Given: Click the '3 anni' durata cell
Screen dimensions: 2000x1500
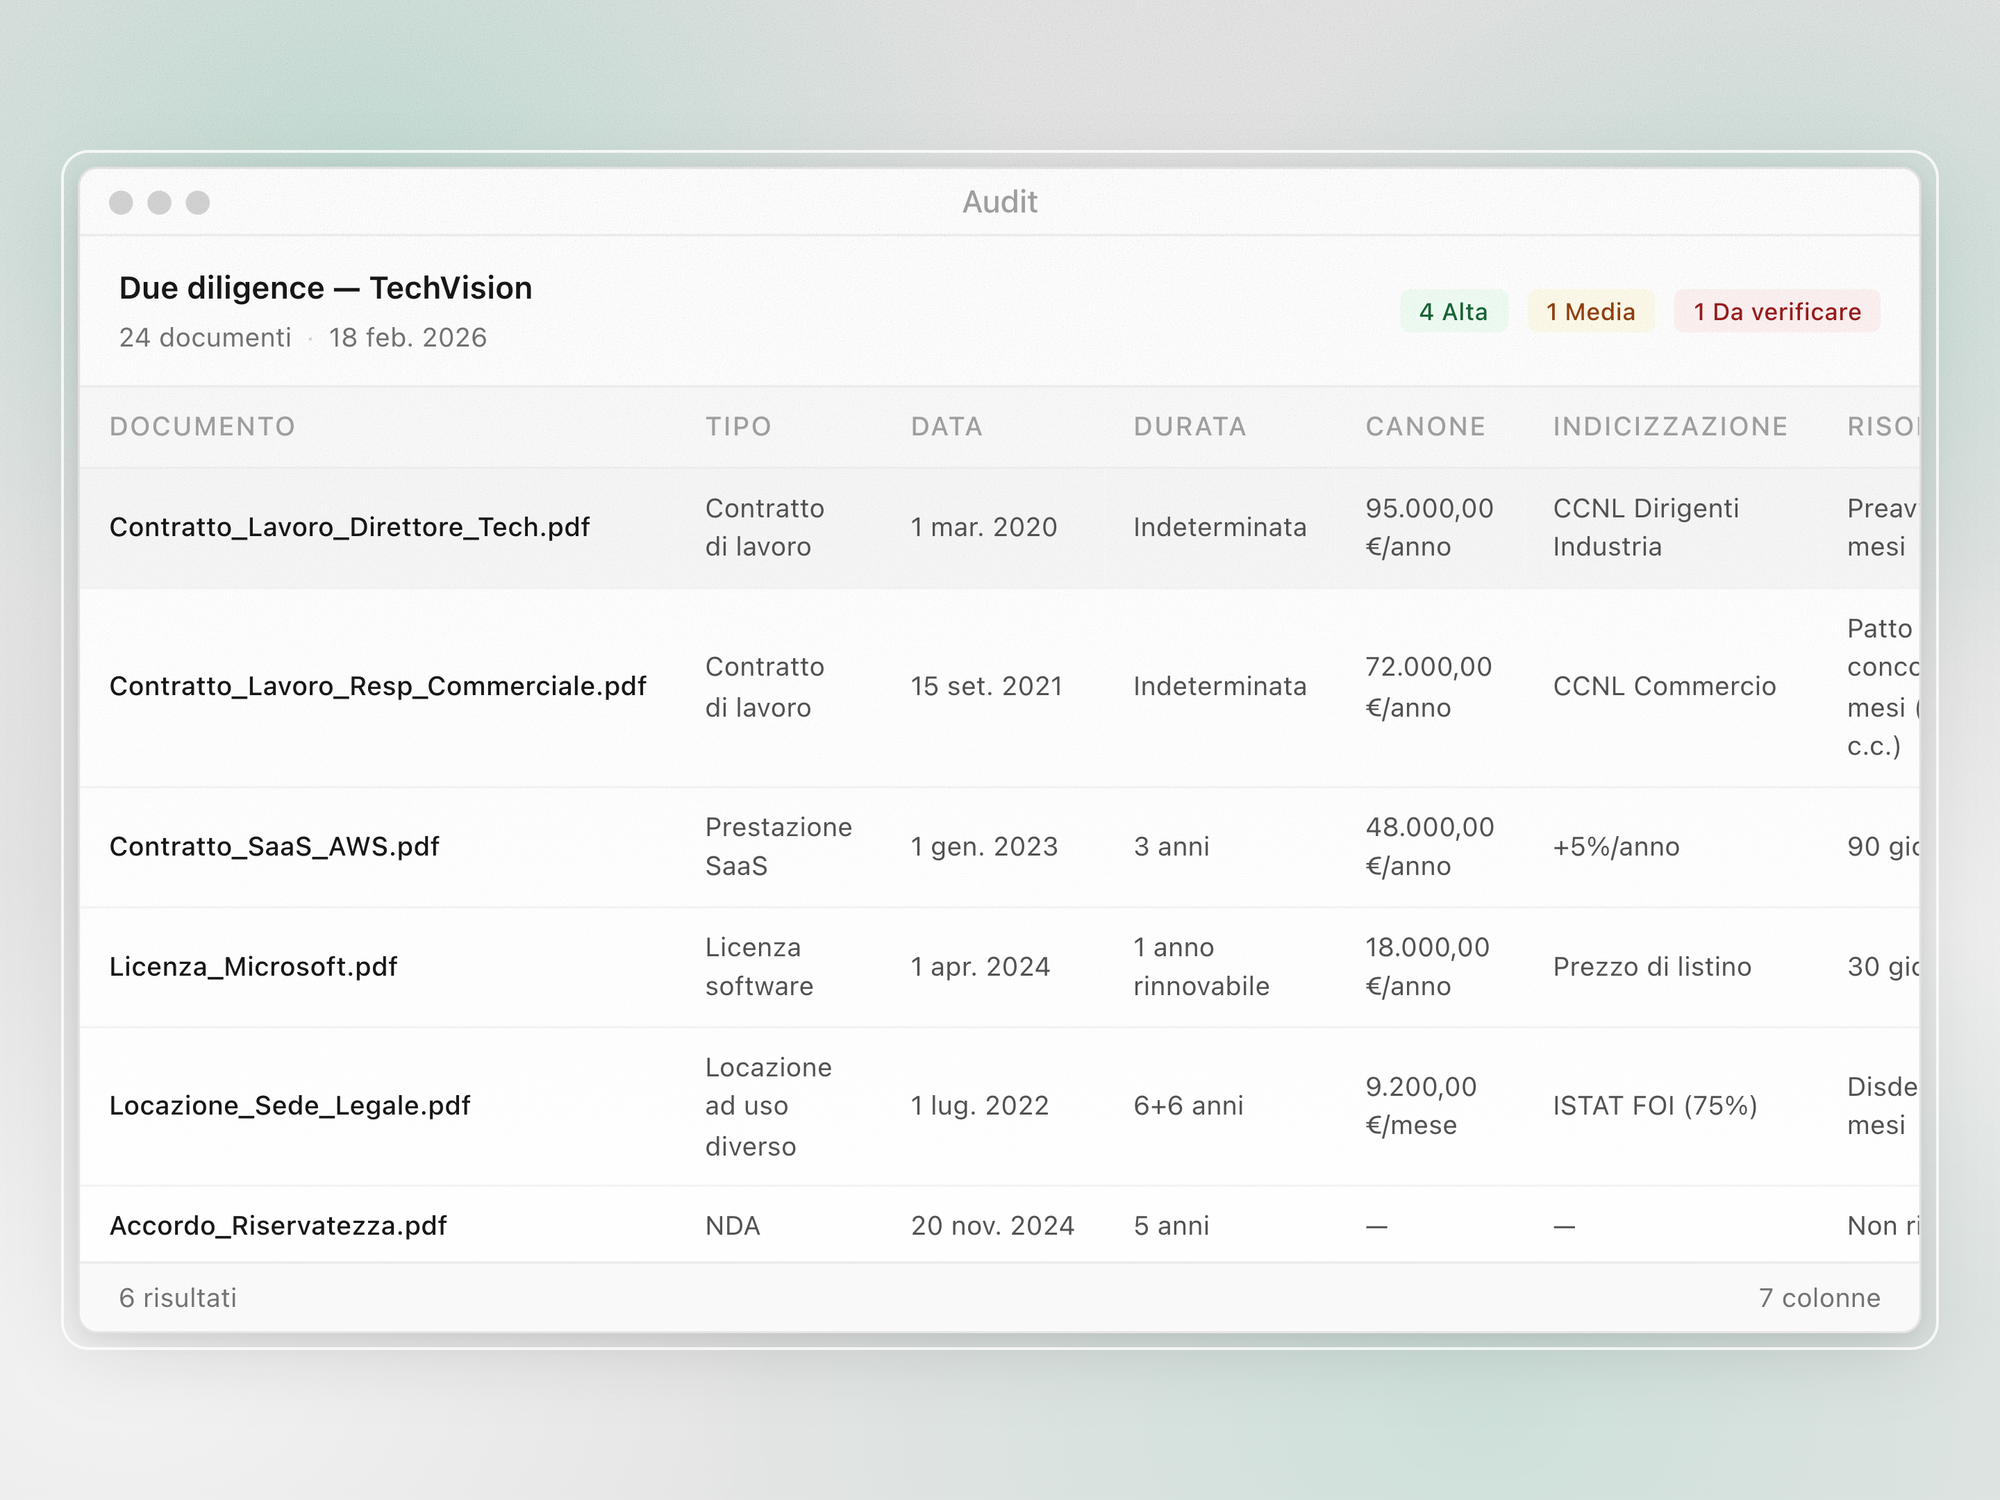Looking at the screenshot, I should click(x=1171, y=846).
